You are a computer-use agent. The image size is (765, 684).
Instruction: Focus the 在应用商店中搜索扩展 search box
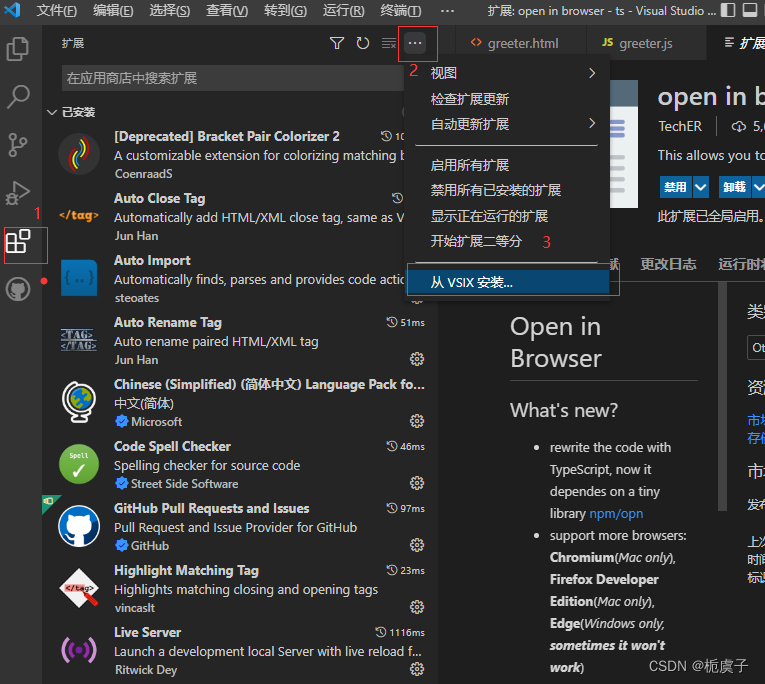pyautogui.click(x=233, y=78)
